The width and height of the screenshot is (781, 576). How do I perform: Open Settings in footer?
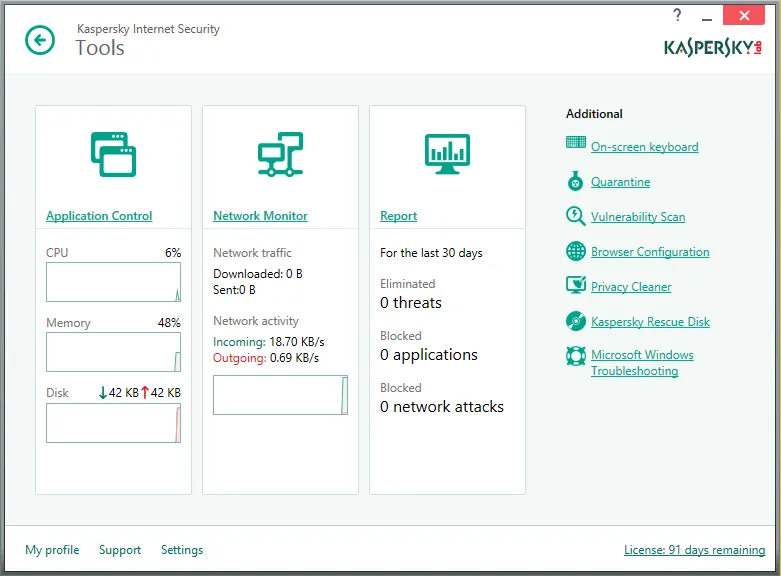click(182, 550)
